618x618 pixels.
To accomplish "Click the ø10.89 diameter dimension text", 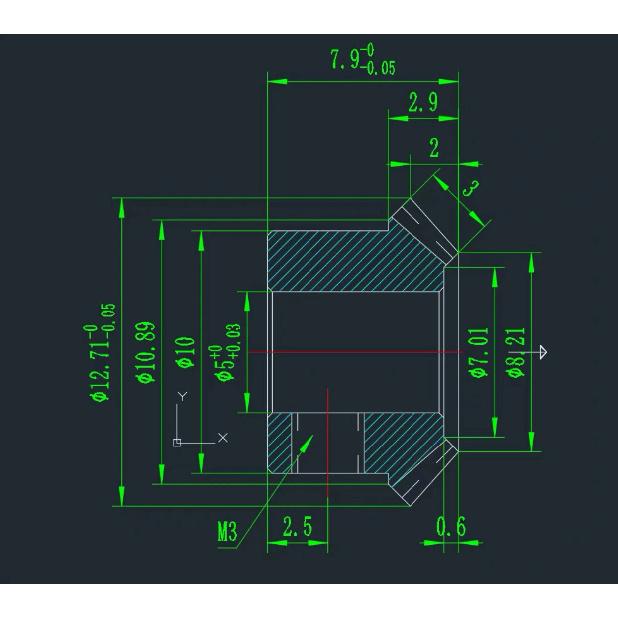I will [x=145, y=352].
